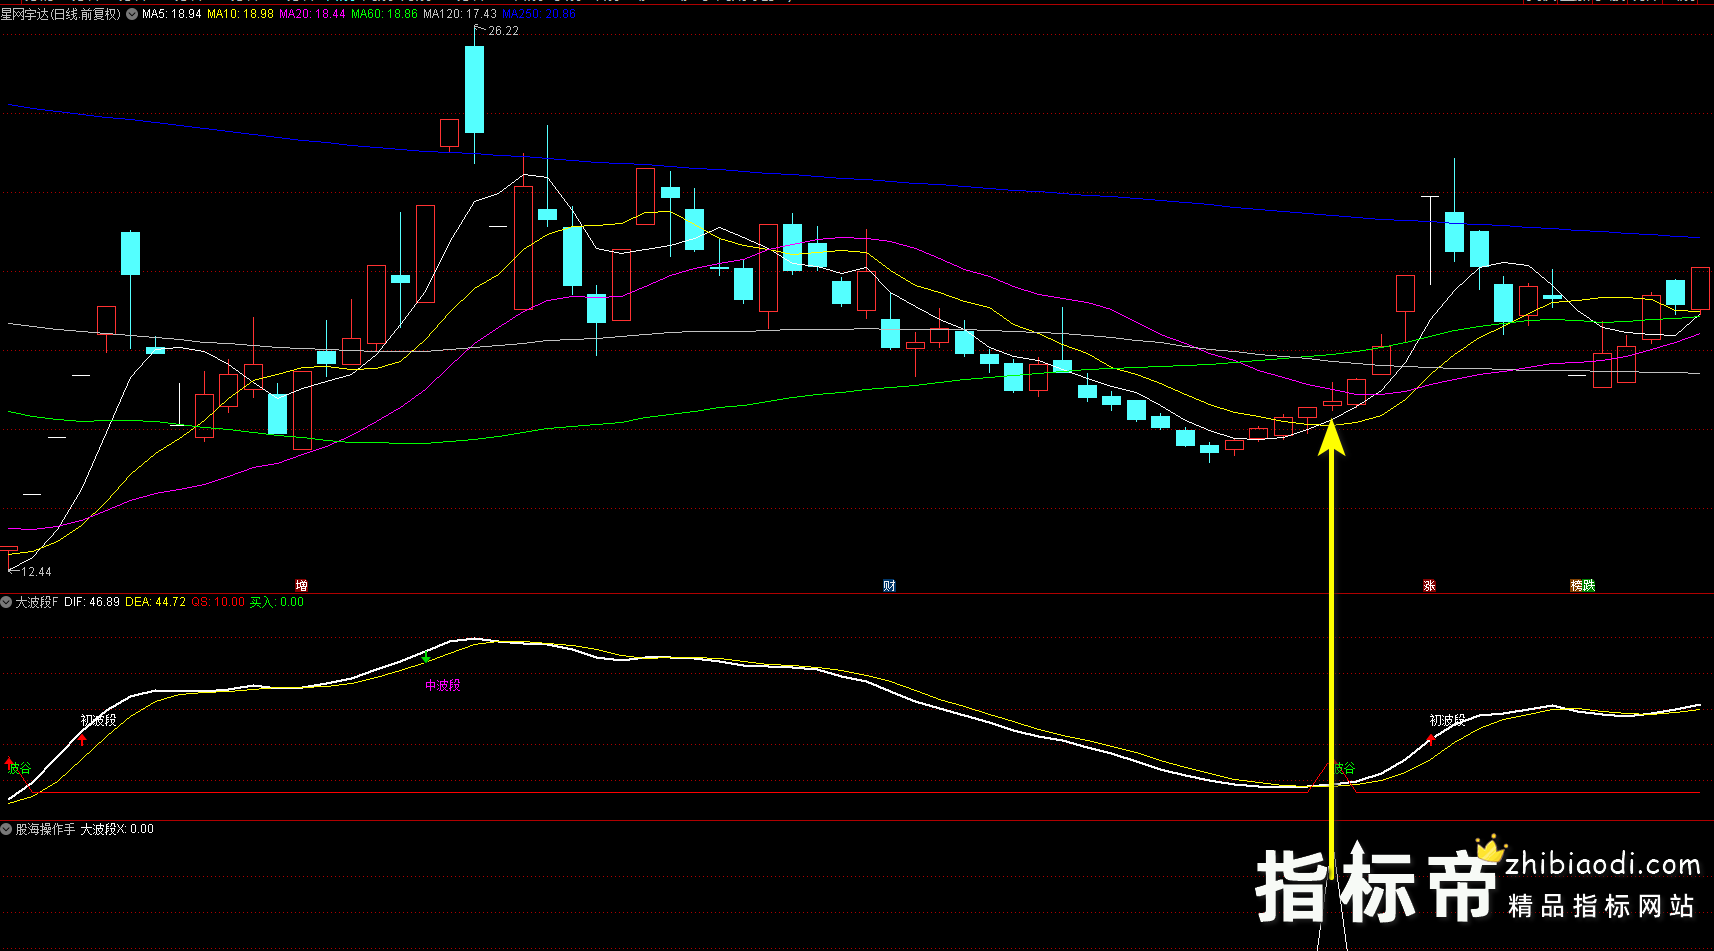Select the MA5: 18.94 indicator label

click(x=172, y=14)
